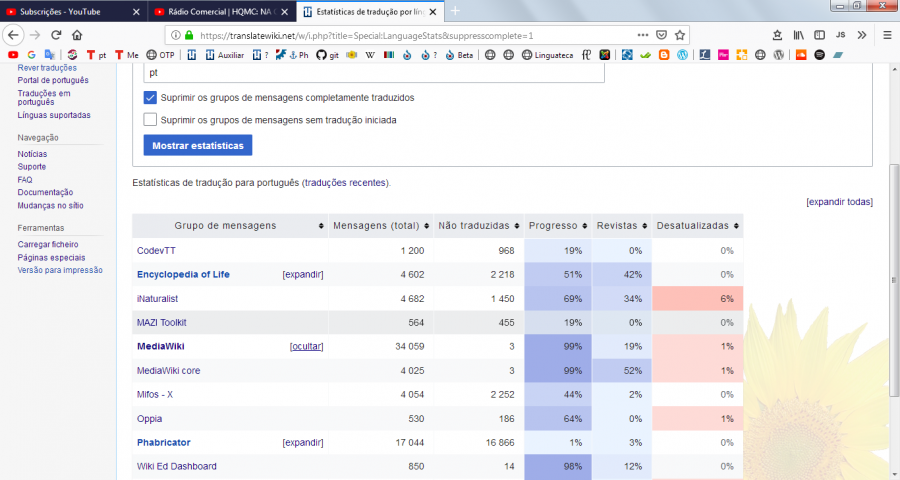Uncheck suppress completely translated groups

pos(150,98)
